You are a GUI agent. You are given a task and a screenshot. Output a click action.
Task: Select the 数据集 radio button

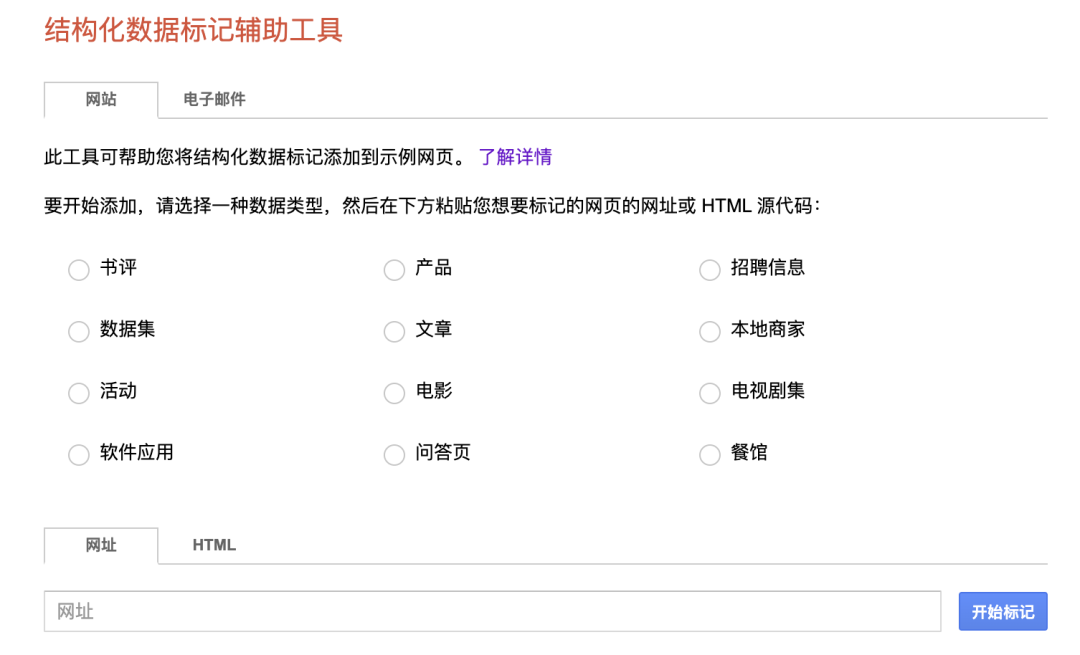click(x=79, y=332)
